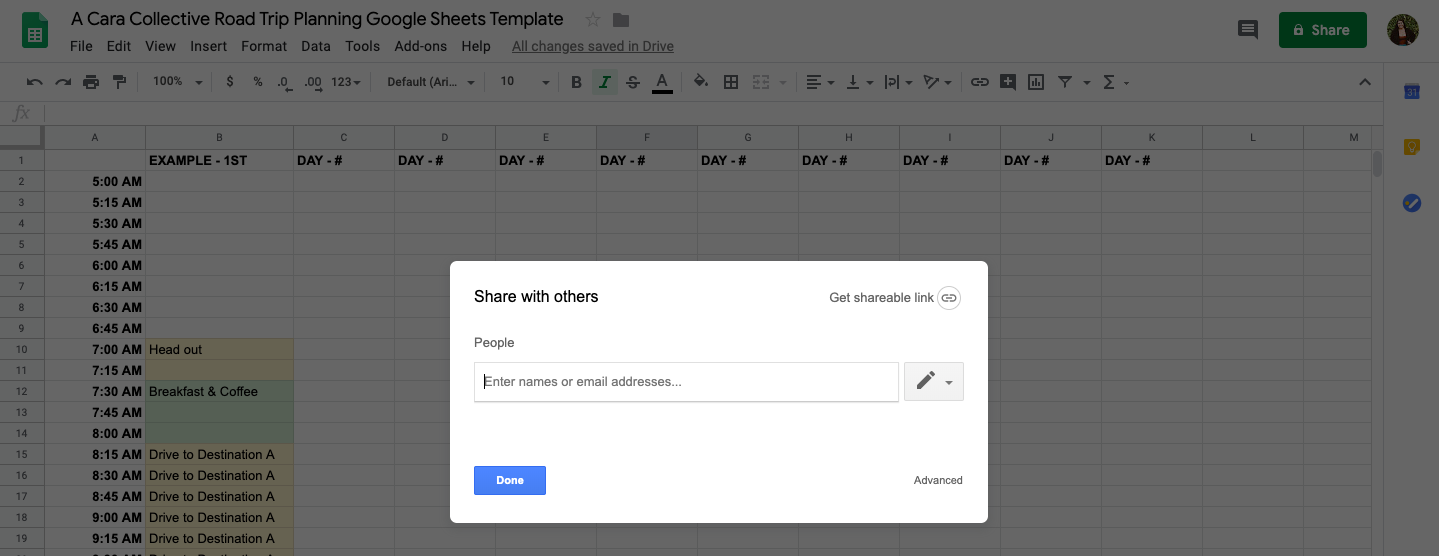This screenshot has width=1439, height=556.
Task: Click the green Share button
Action: (1322, 30)
